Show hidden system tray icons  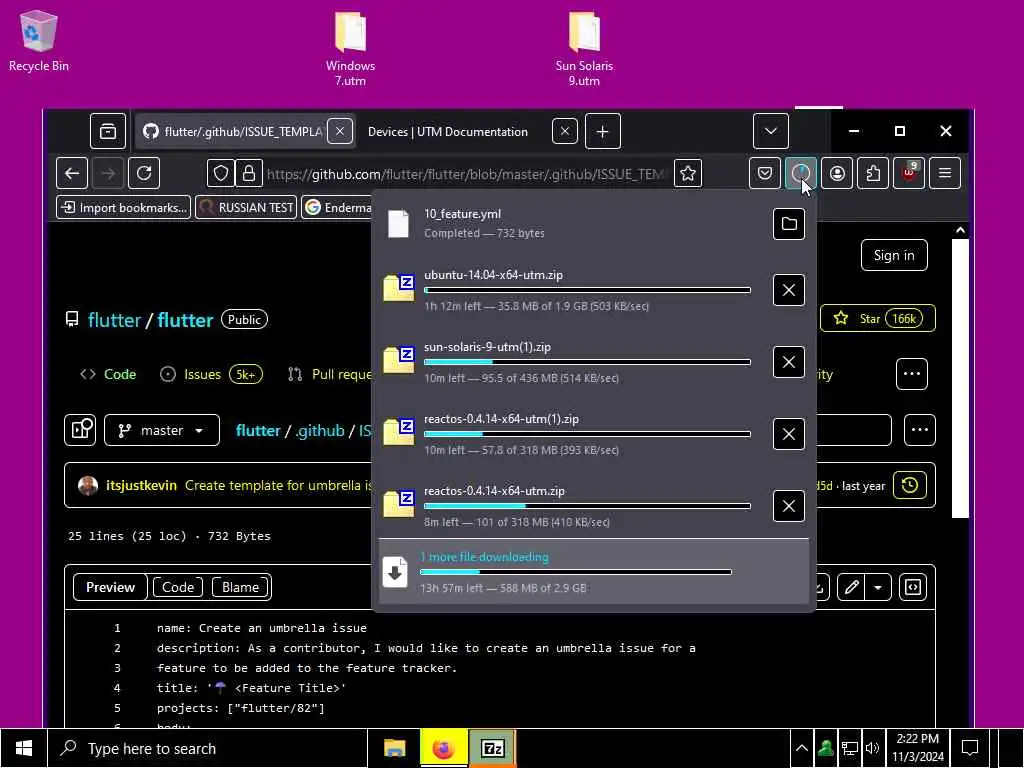tap(802, 748)
